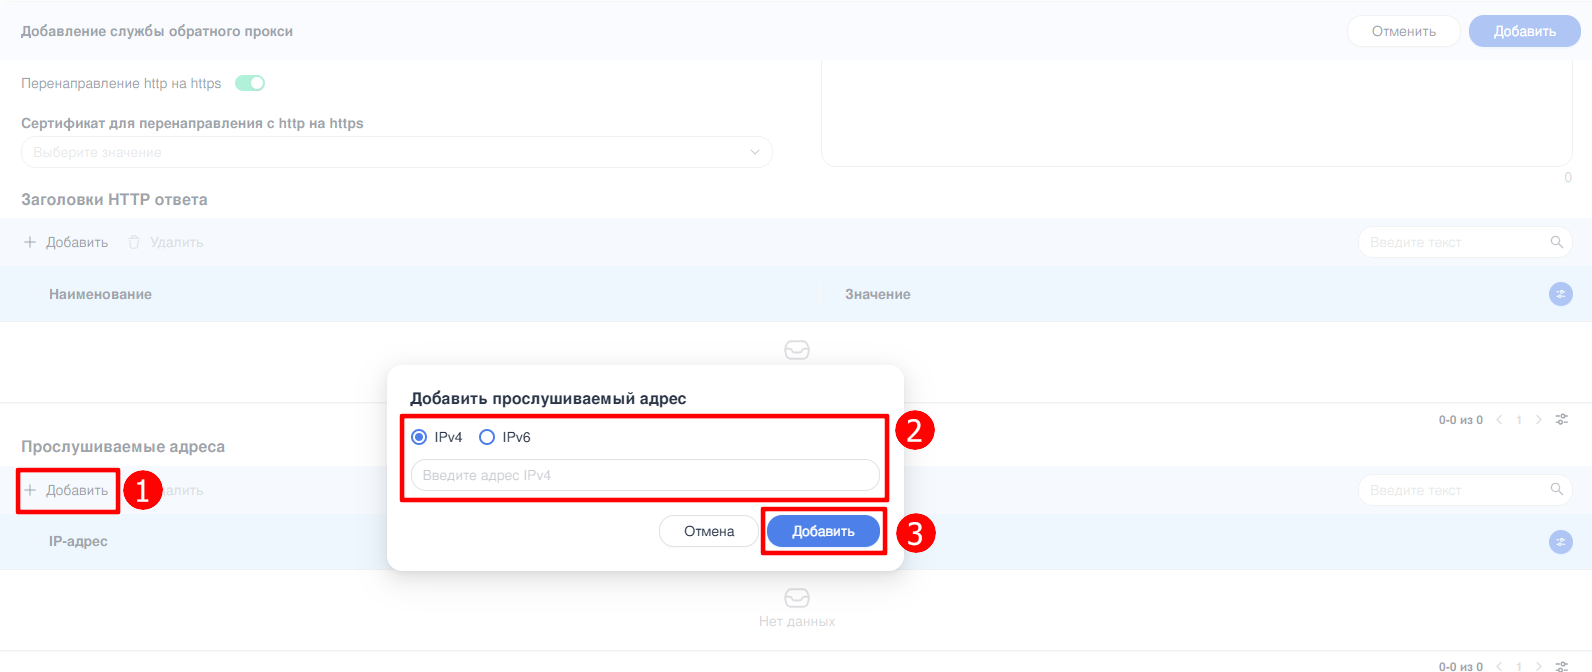Click search icon in HTTP headers search
Viewport: 1592px width, 672px height.
click(x=1556, y=242)
